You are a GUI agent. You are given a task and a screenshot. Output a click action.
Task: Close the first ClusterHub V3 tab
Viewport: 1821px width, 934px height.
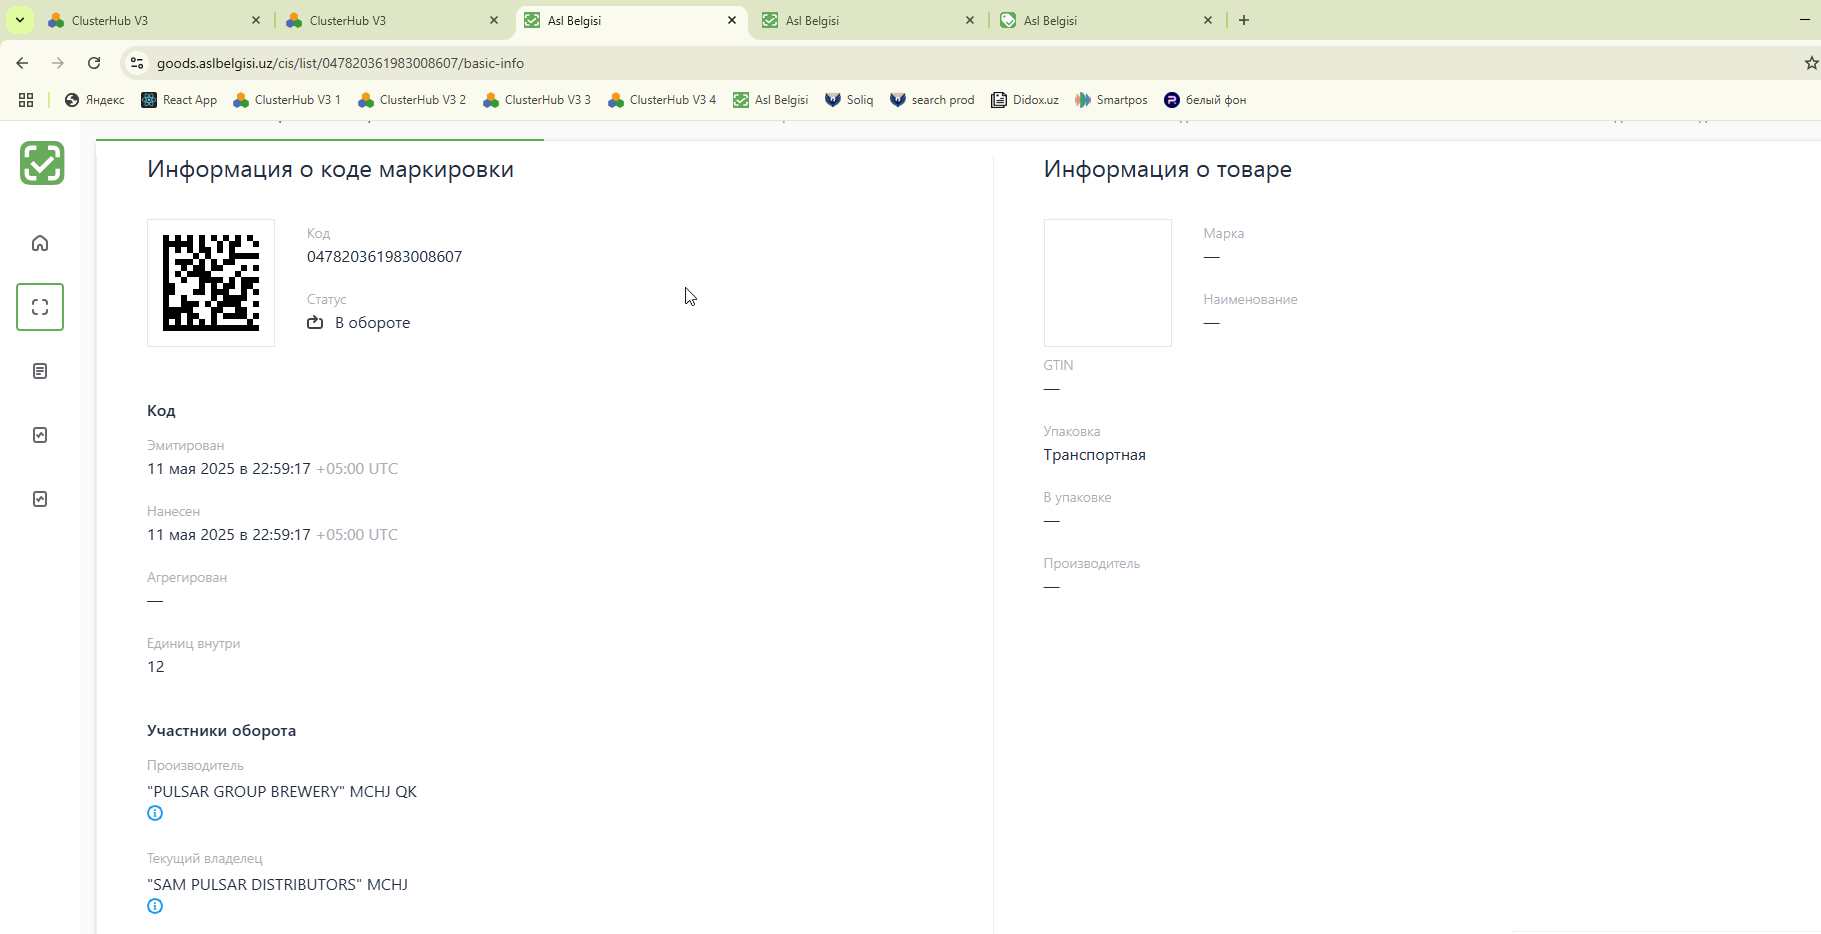[256, 20]
